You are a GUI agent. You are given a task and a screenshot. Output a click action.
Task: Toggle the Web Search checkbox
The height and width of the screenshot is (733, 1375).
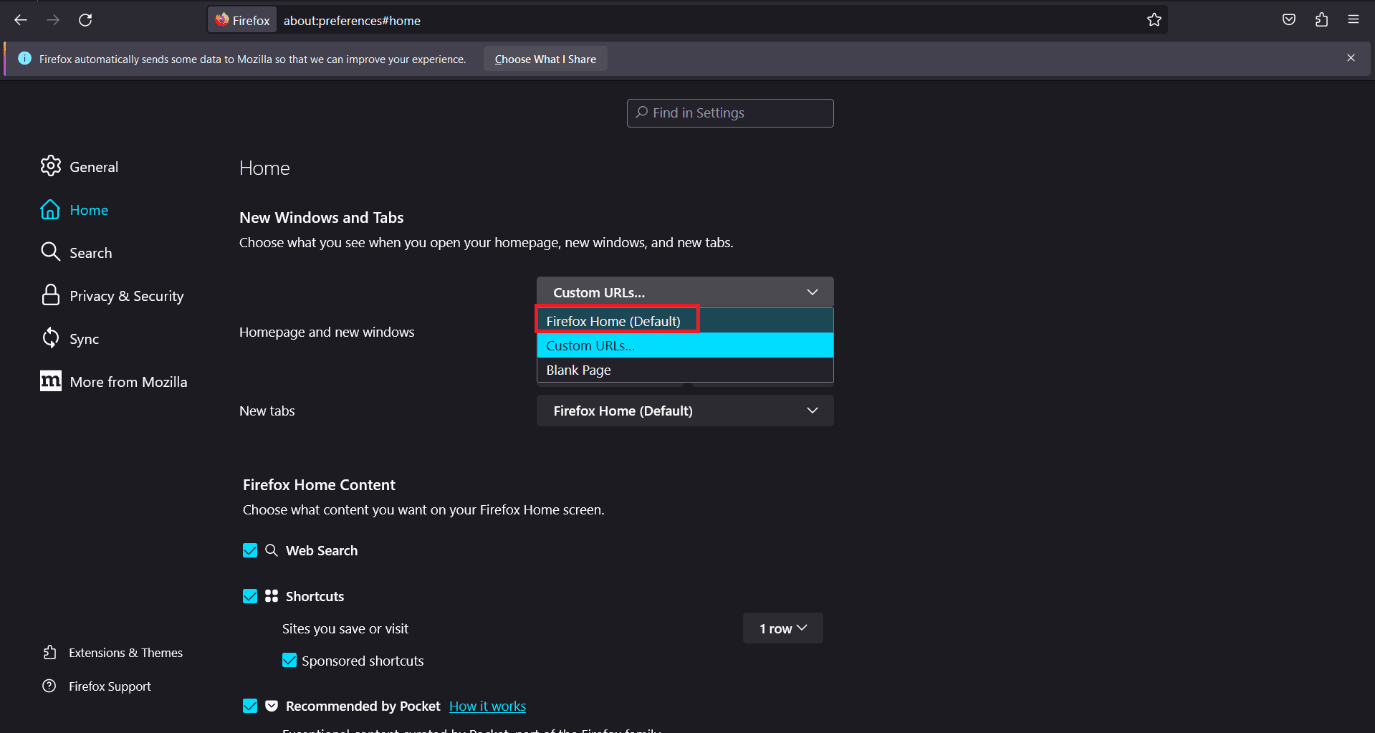[x=250, y=550]
